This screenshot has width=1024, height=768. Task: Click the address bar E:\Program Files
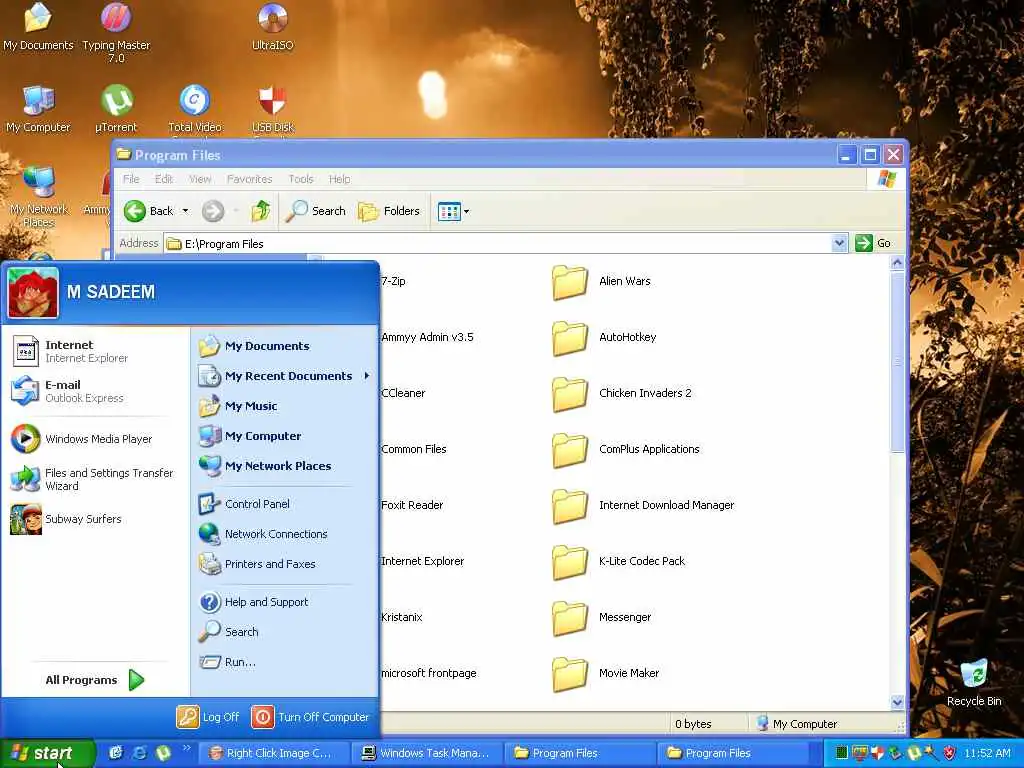coord(499,244)
